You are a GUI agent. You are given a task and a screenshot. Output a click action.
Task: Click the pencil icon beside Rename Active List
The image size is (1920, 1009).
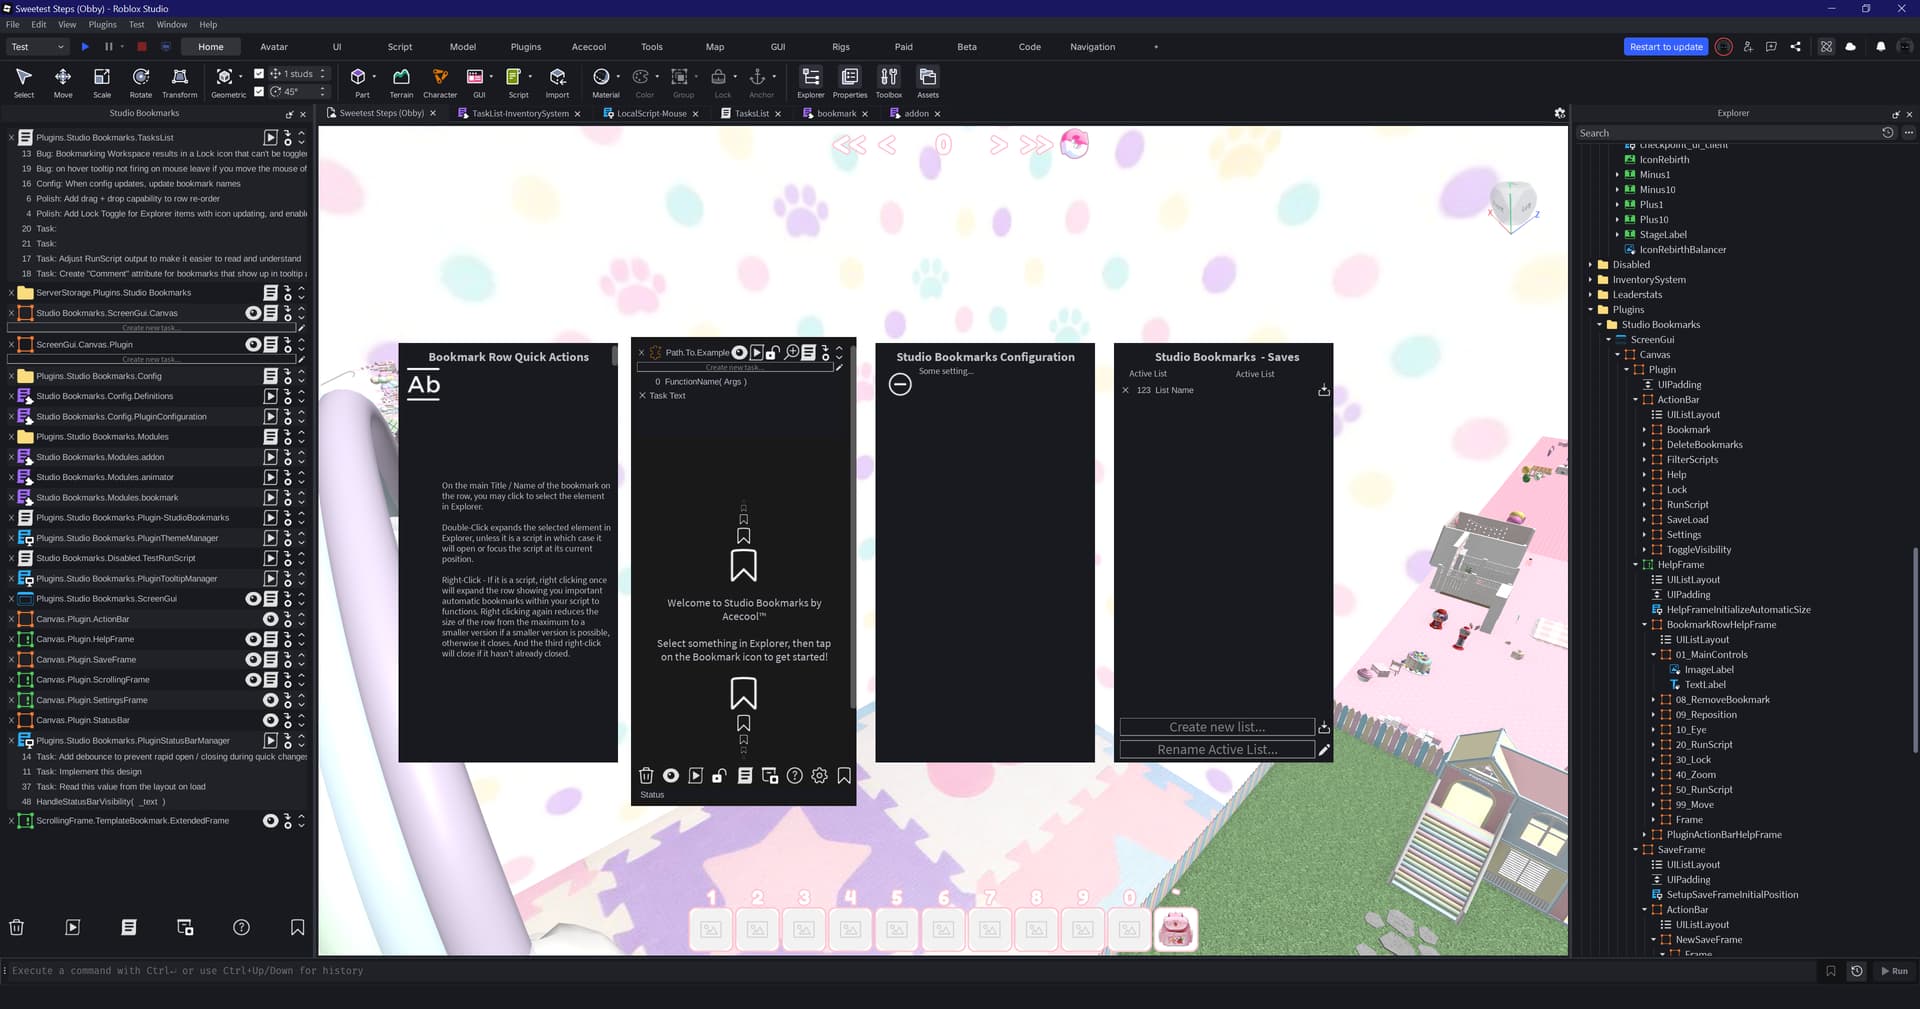[1324, 750]
